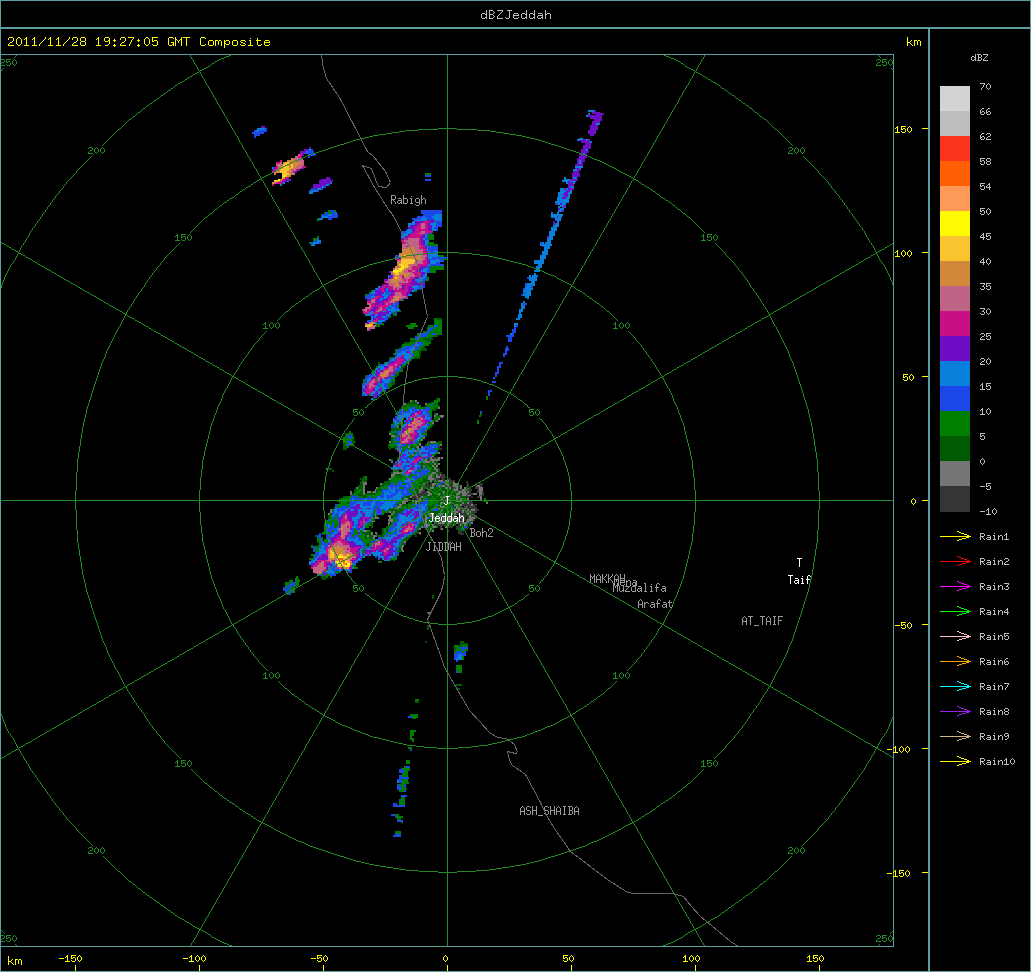Click the 2011/11/28 19:27:05 GMT Composite timestamp
Screen dimensions: 1031x972
139,42
